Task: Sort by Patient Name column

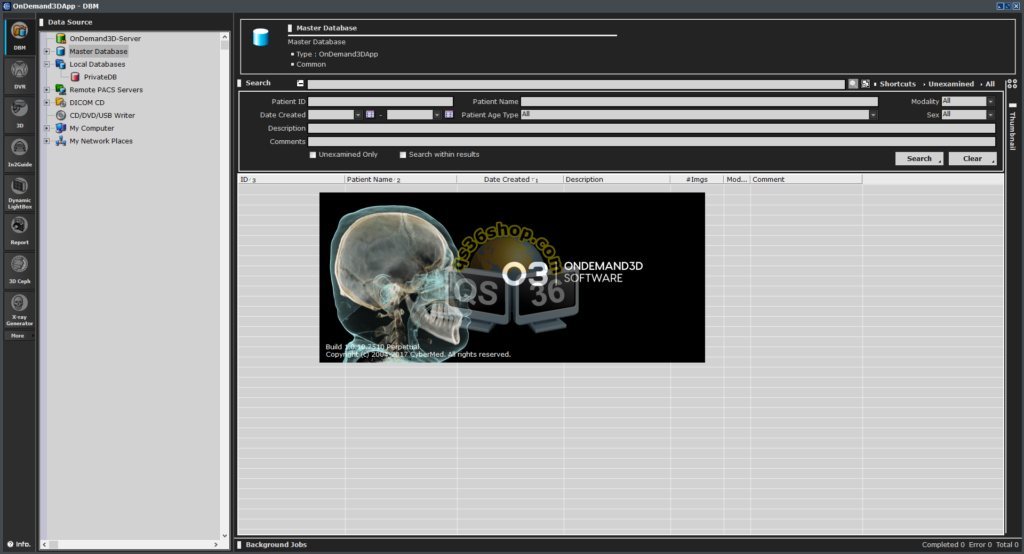Action: tap(400, 180)
